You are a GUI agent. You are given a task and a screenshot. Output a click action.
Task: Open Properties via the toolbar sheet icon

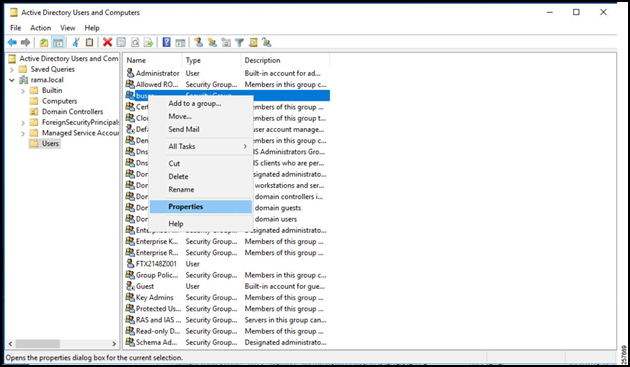(121, 42)
